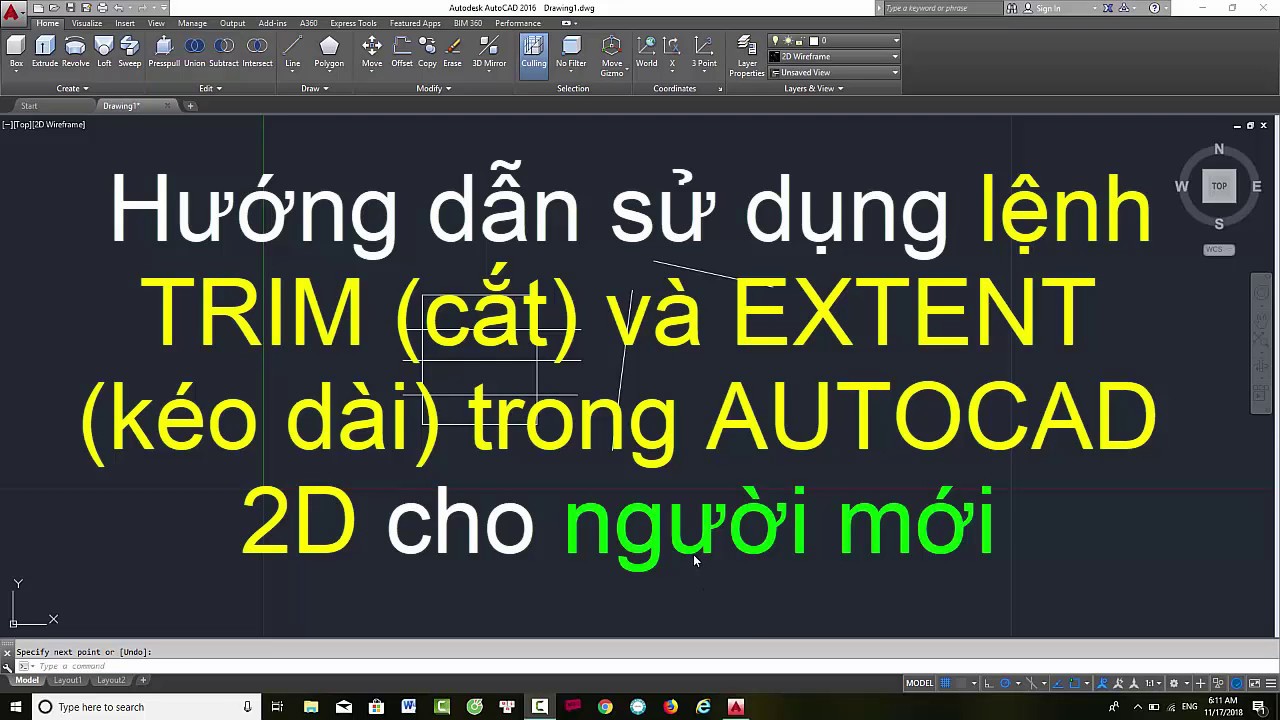Toggle annotation objects visibility

click(x=1103, y=683)
